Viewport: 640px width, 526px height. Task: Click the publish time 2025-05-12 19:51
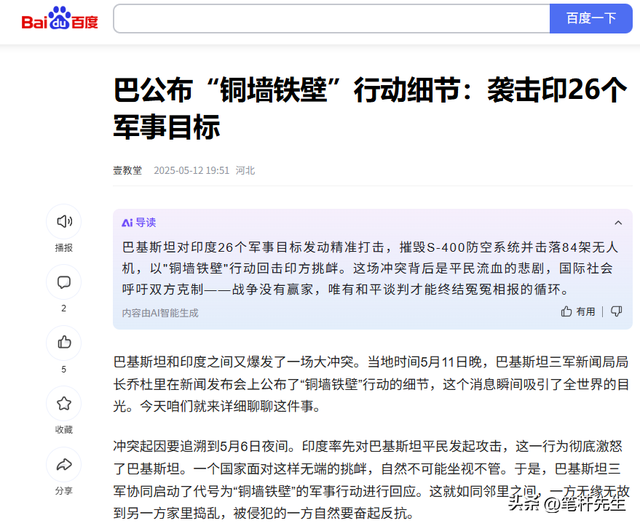[x=191, y=171]
